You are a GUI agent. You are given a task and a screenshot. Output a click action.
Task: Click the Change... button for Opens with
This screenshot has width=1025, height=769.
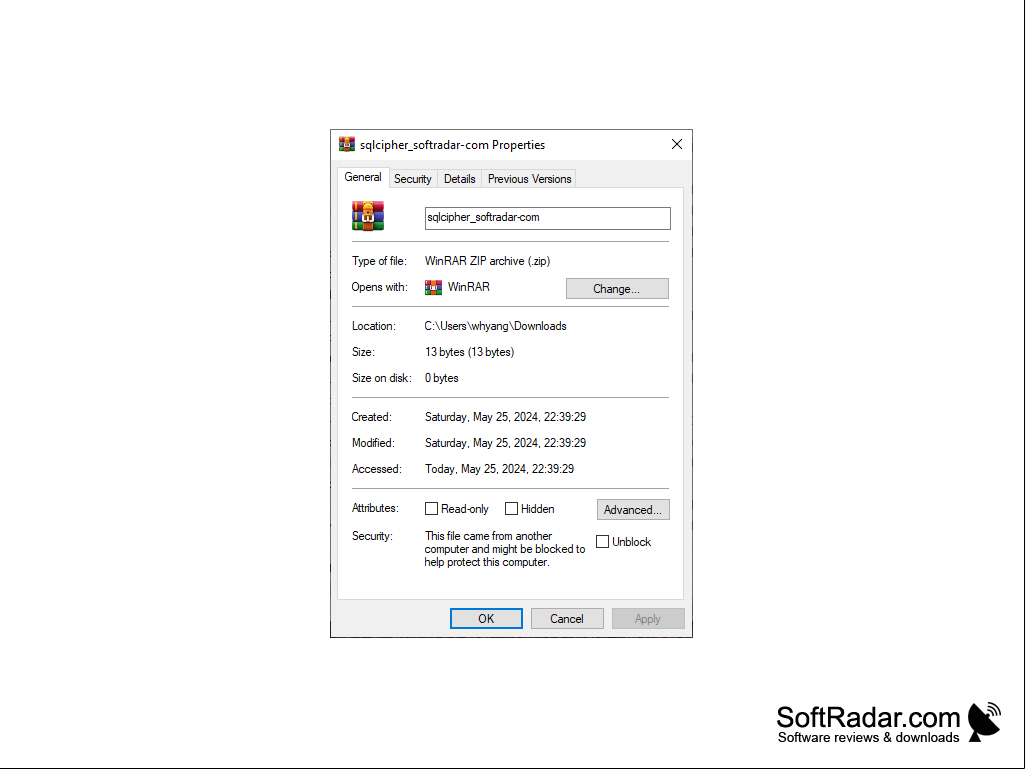617,288
